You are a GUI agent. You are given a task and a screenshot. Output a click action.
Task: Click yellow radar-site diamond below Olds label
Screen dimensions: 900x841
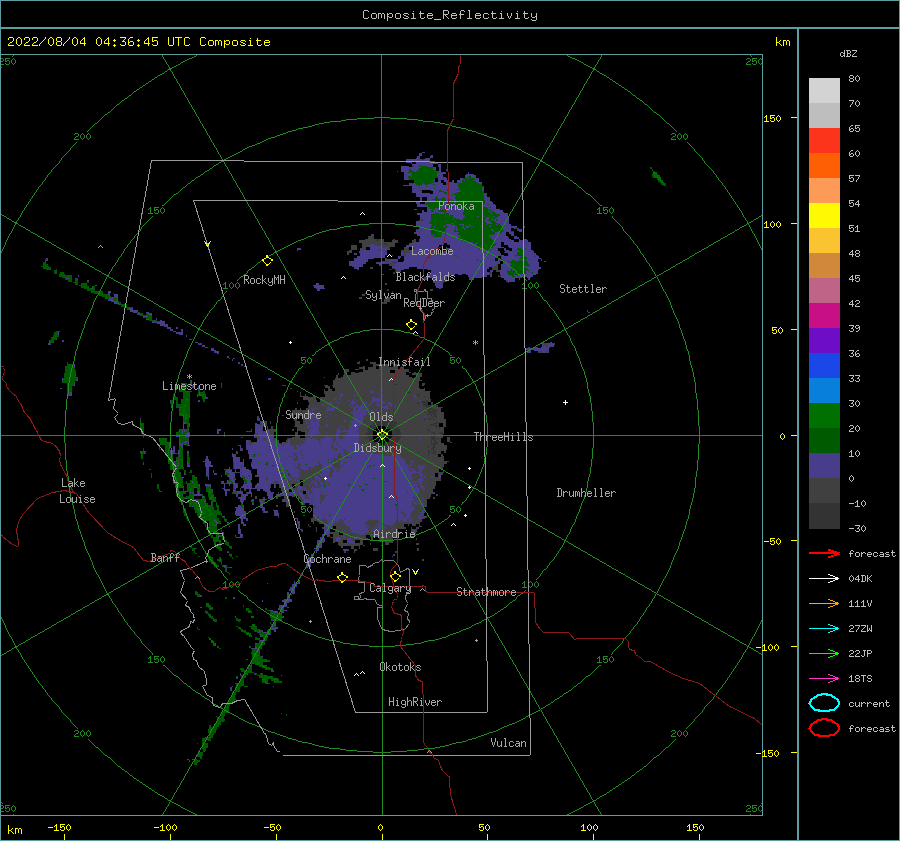click(x=382, y=435)
